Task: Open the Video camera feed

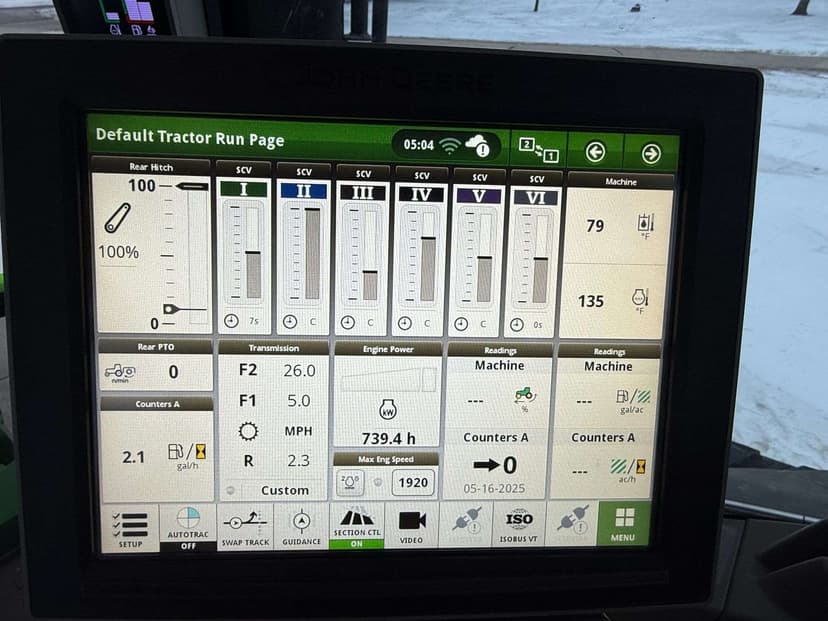Action: pos(412,525)
